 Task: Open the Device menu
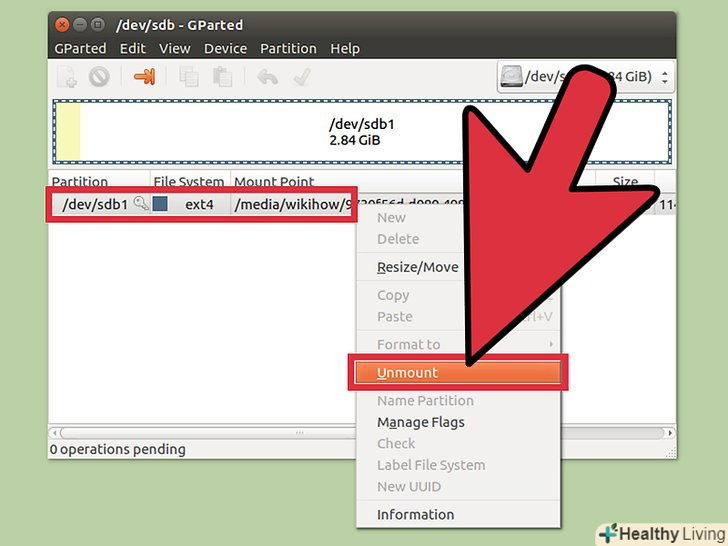coord(225,48)
